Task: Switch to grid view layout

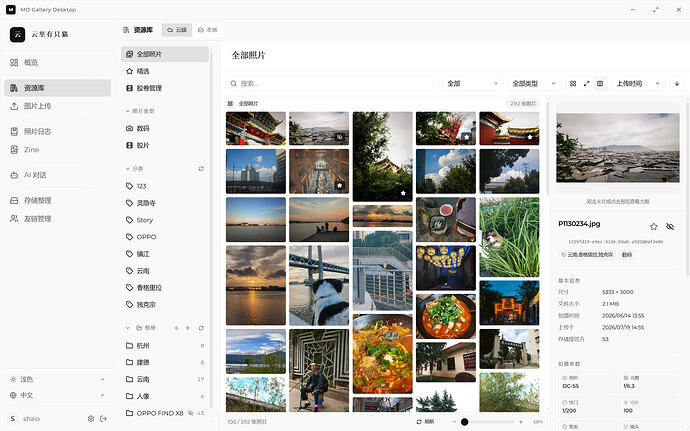Action: (x=573, y=84)
